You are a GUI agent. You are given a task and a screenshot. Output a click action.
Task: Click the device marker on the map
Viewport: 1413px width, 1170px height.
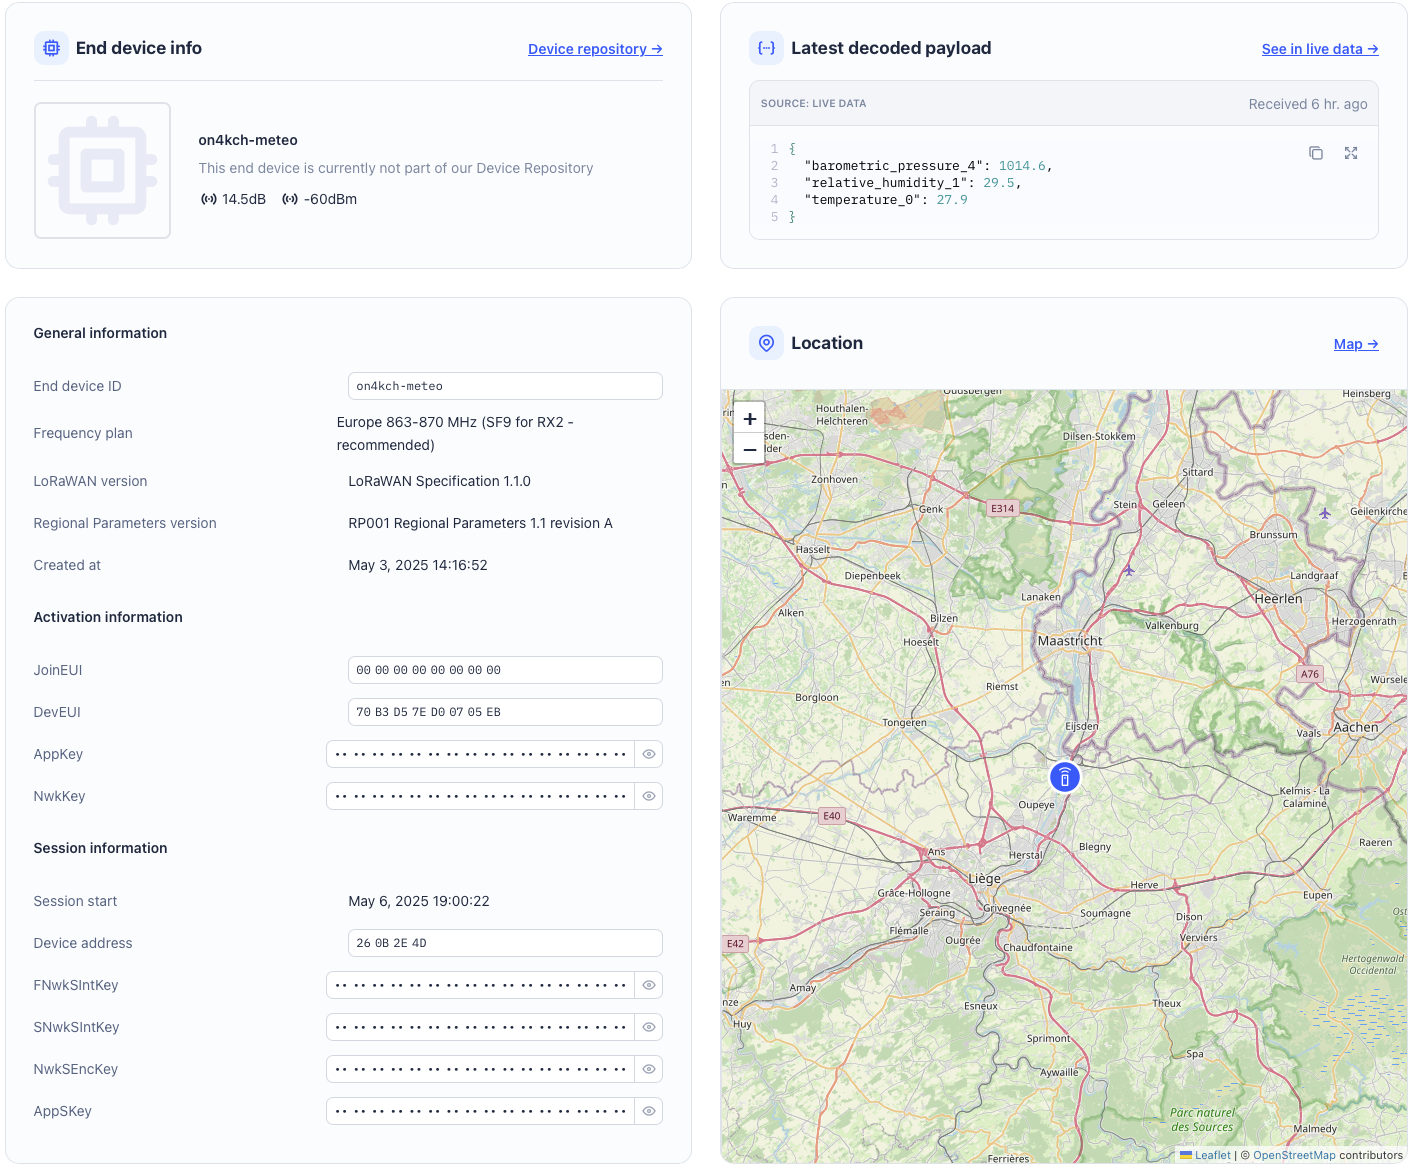coord(1064,777)
